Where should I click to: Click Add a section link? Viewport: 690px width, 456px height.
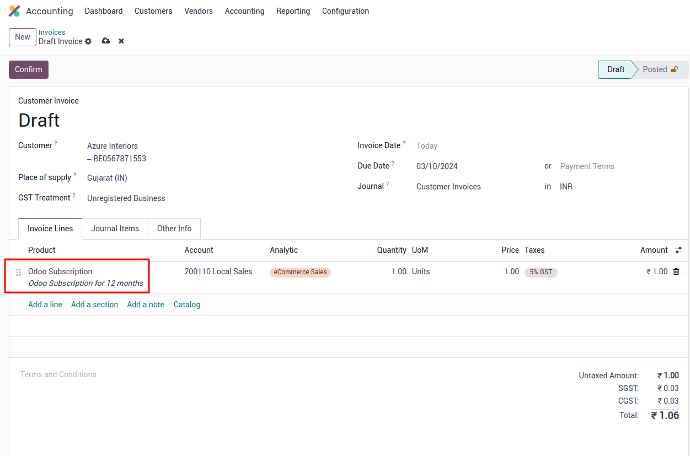coord(95,305)
